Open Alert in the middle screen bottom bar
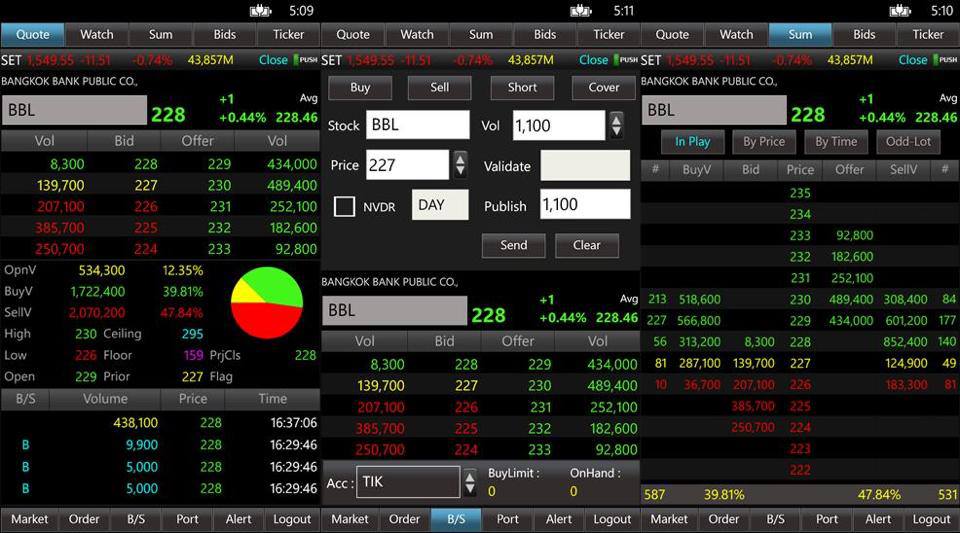This screenshot has height=533, width=960. coord(558,520)
